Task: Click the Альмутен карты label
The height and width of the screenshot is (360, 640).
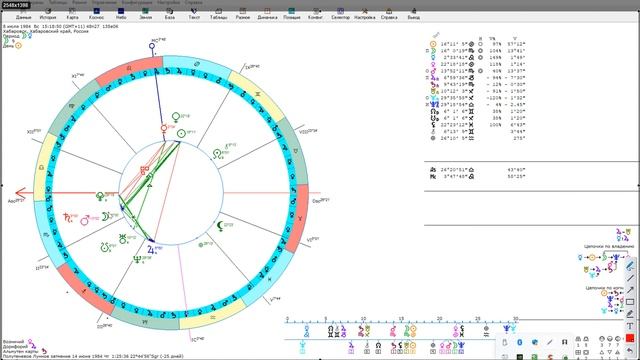Action: point(20,351)
